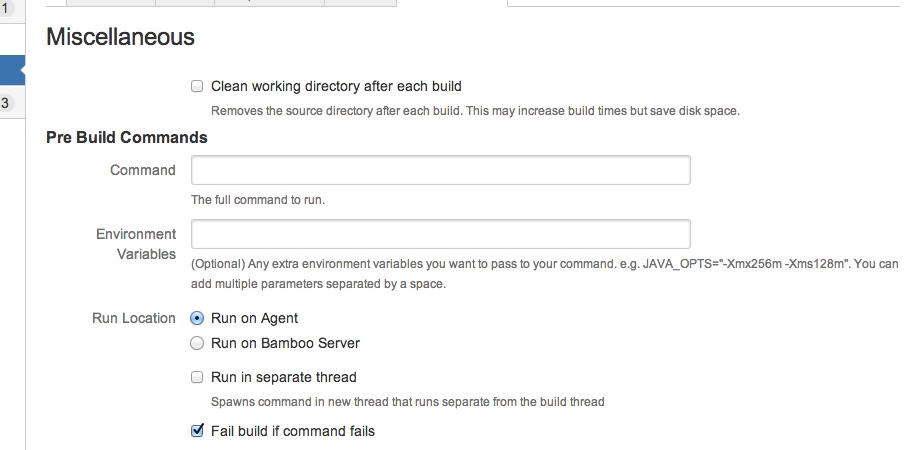The width and height of the screenshot is (920, 450).
Task: Click into the Environment Variables input box
Action: click(440, 234)
